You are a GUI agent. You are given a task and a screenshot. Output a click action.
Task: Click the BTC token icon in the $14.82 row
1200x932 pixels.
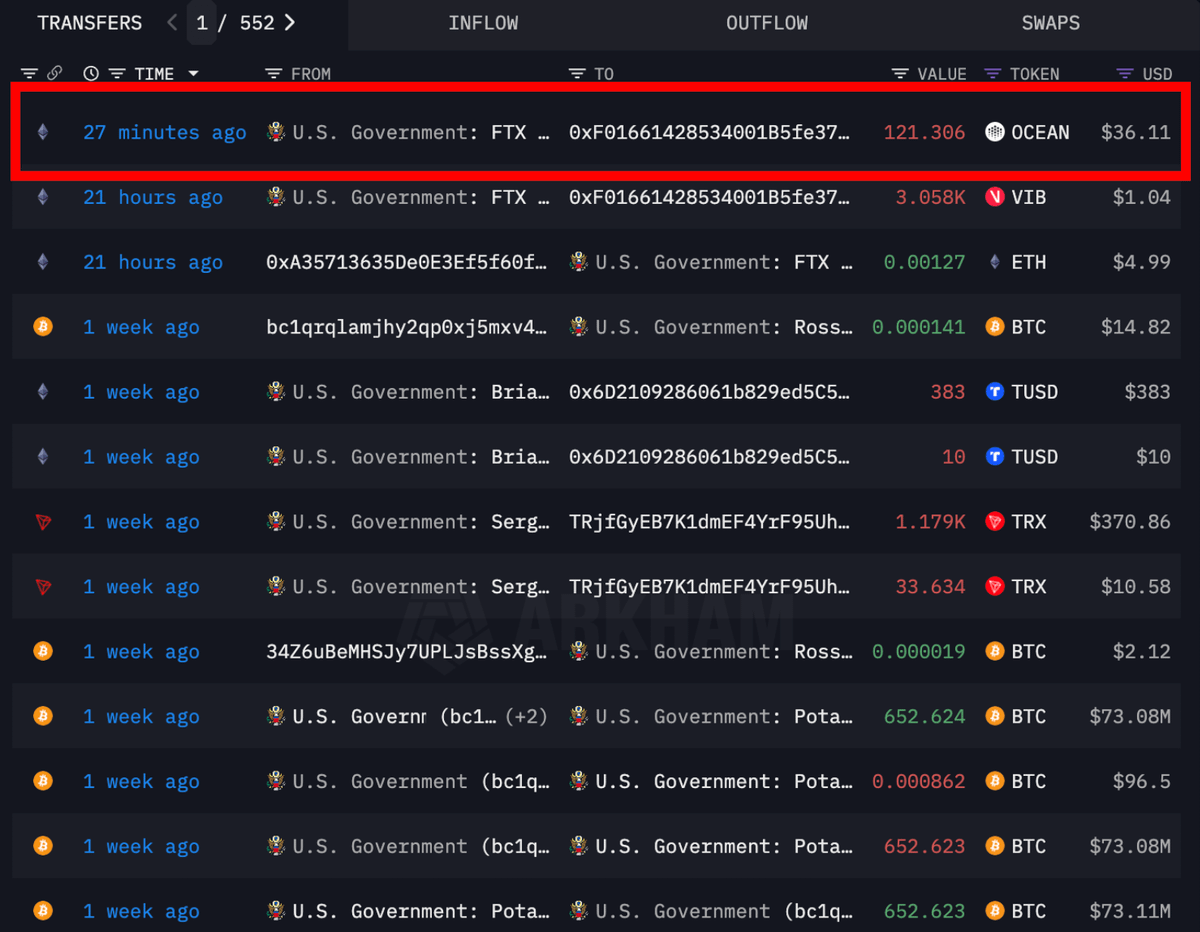[994, 327]
